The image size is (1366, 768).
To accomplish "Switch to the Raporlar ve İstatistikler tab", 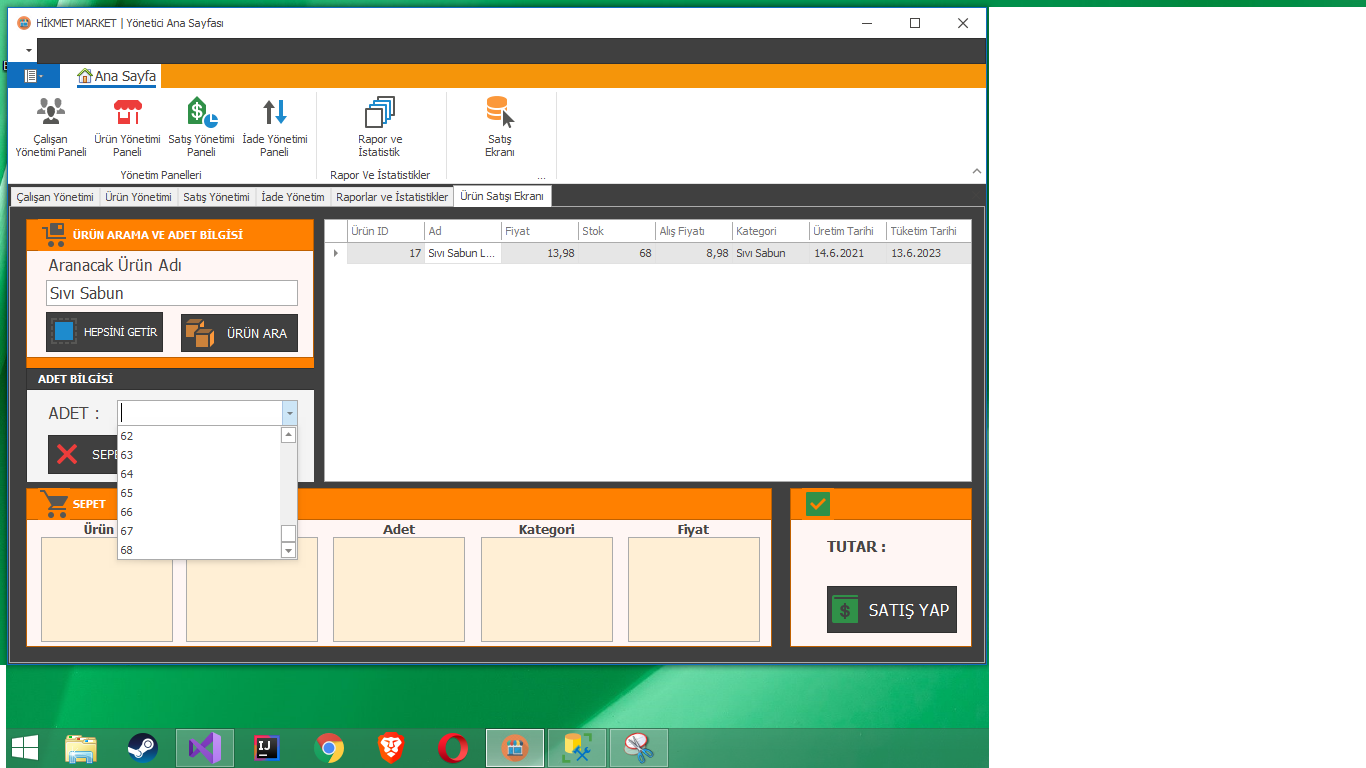I will 390,196.
